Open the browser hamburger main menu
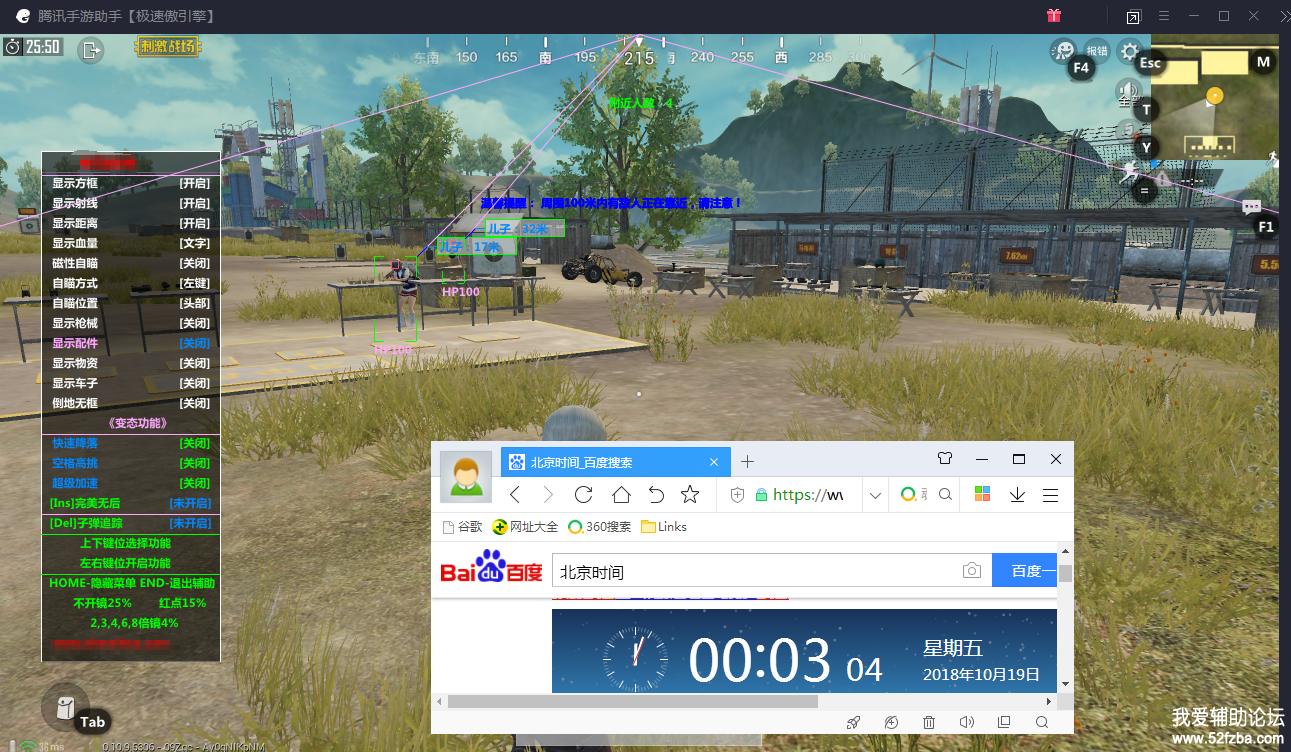Viewport: 1291px width, 752px height. click(x=1051, y=495)
